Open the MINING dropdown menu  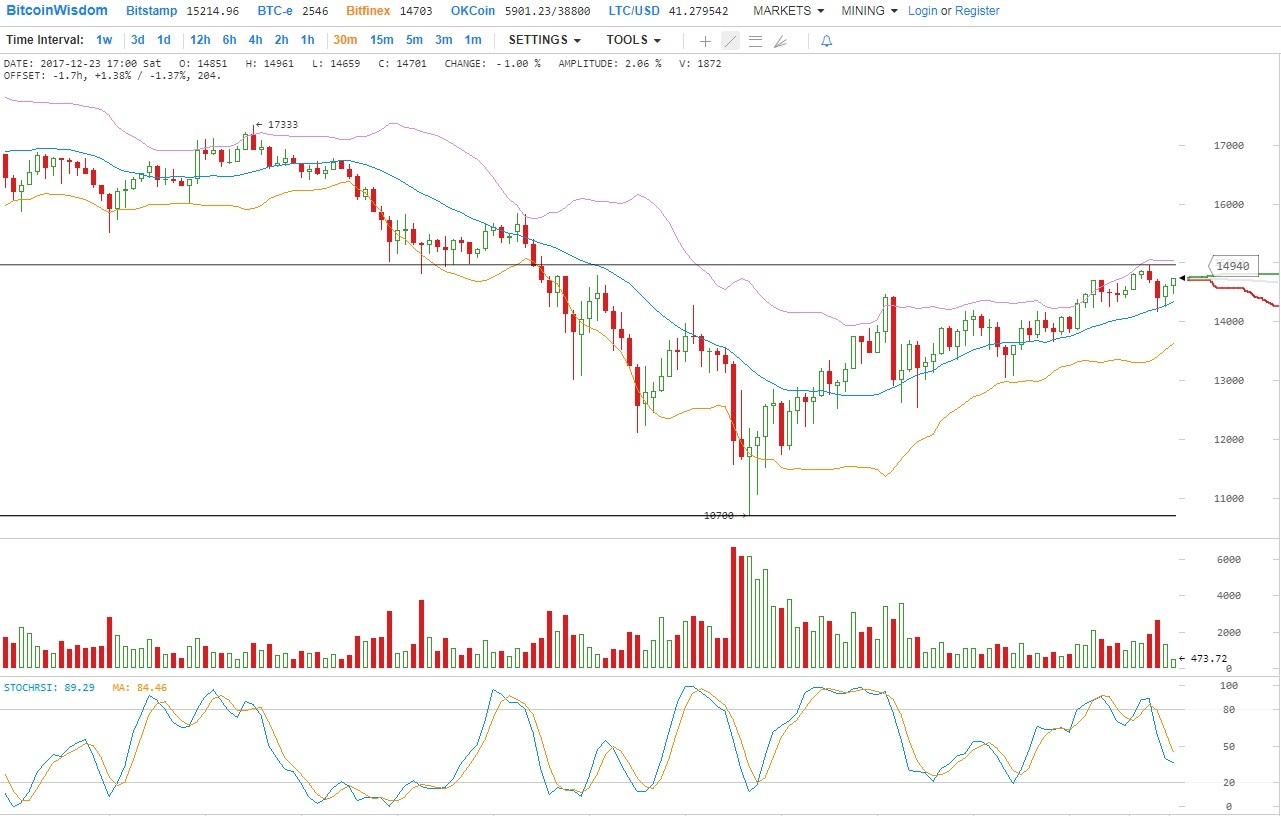[868, 11]
